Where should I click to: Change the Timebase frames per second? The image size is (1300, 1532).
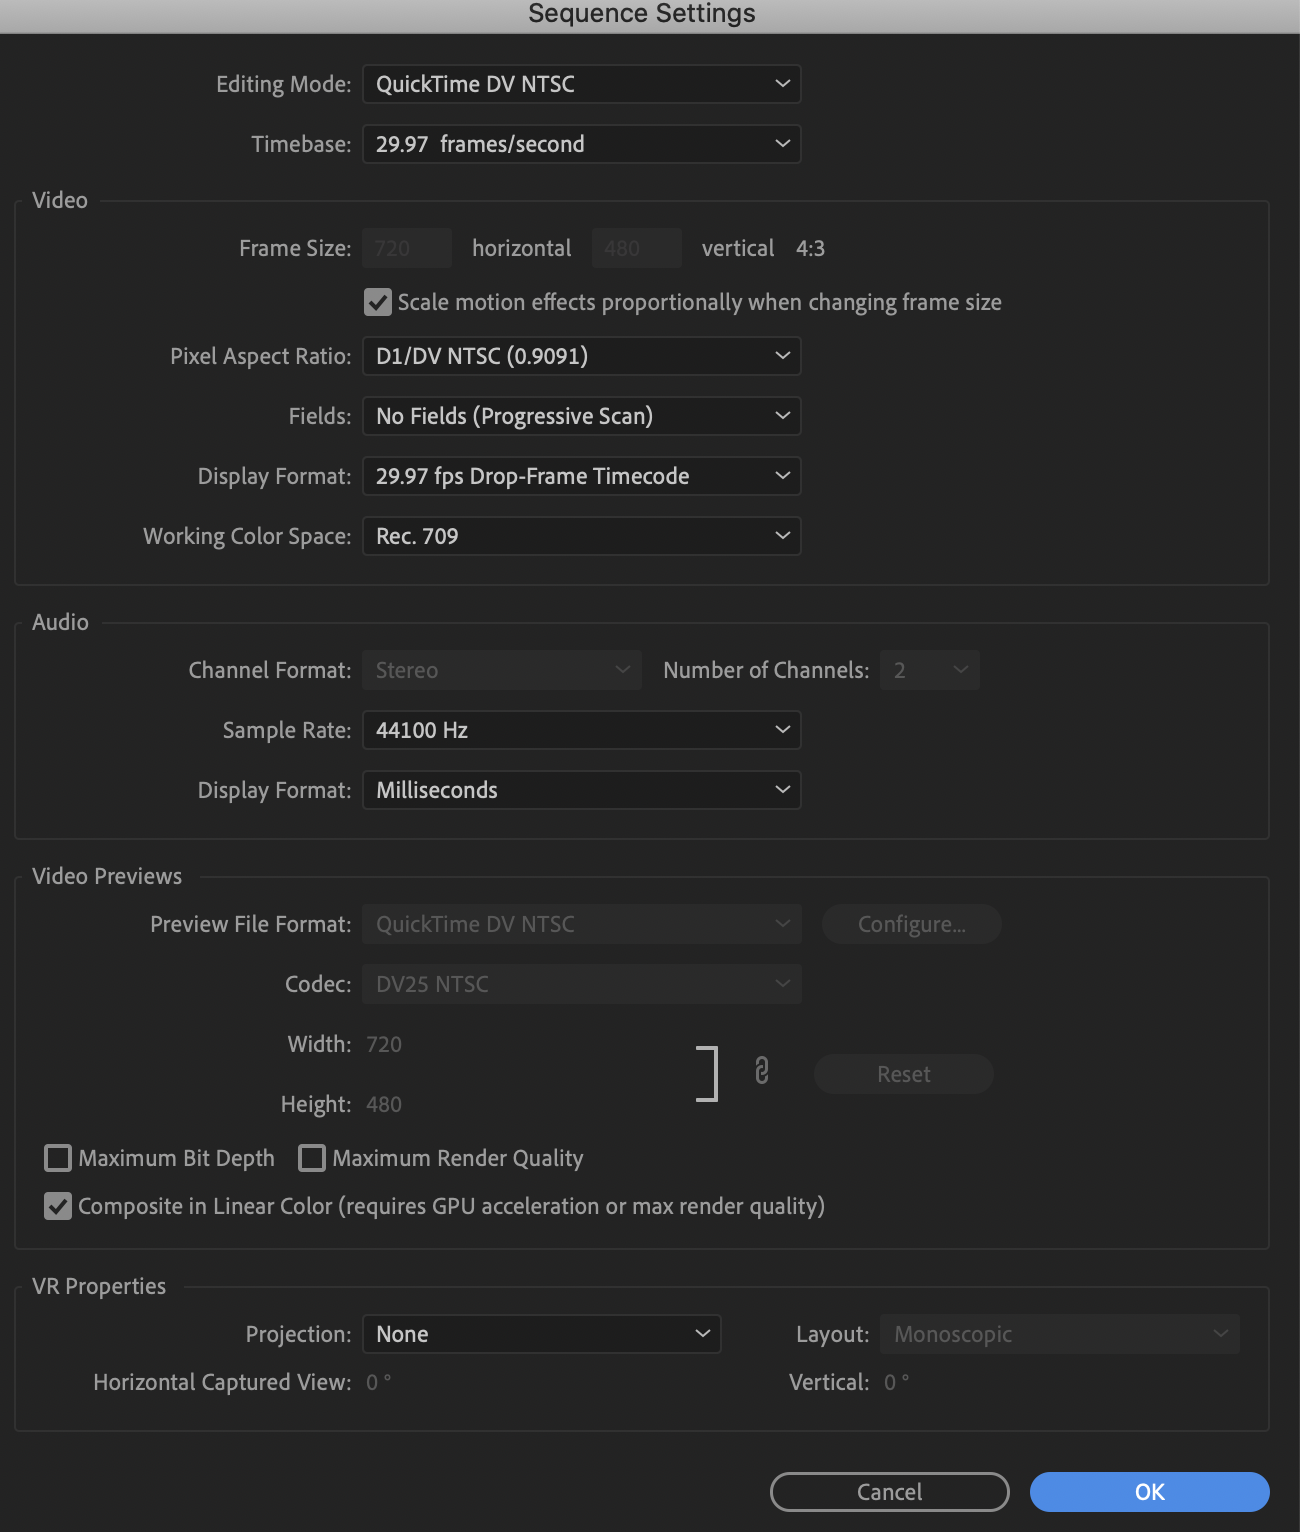pyautogui.click(x=582, y=143)
